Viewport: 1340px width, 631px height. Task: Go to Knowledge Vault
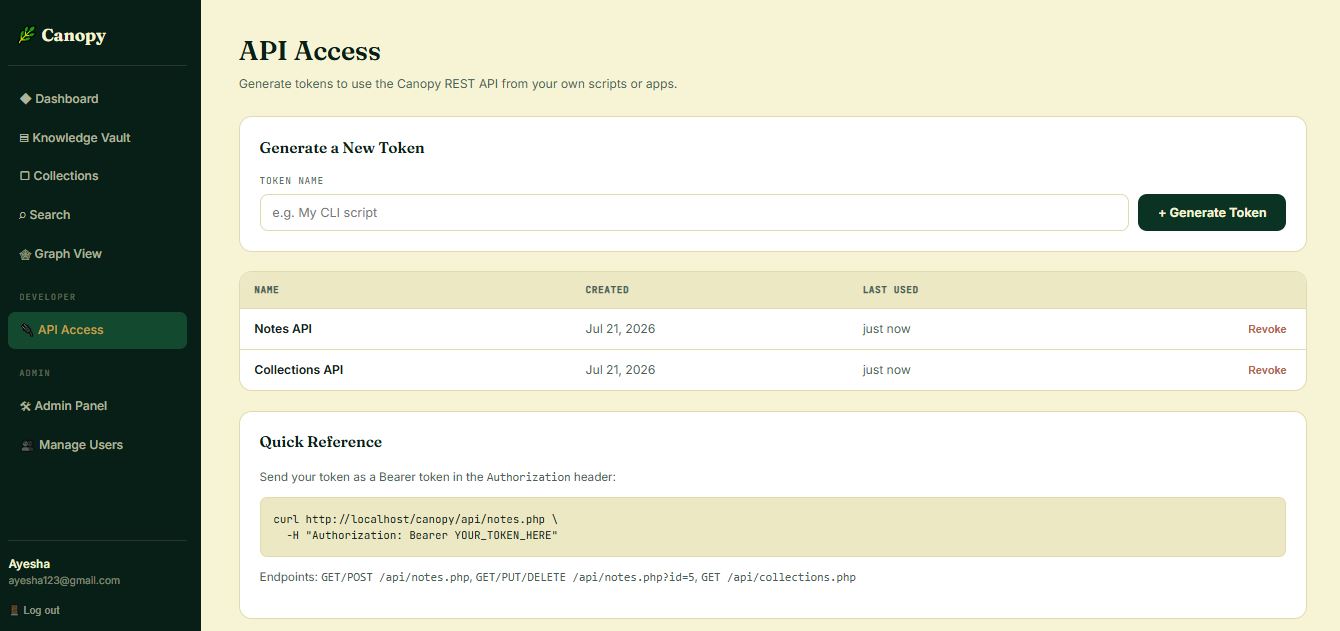pos(97,138)
